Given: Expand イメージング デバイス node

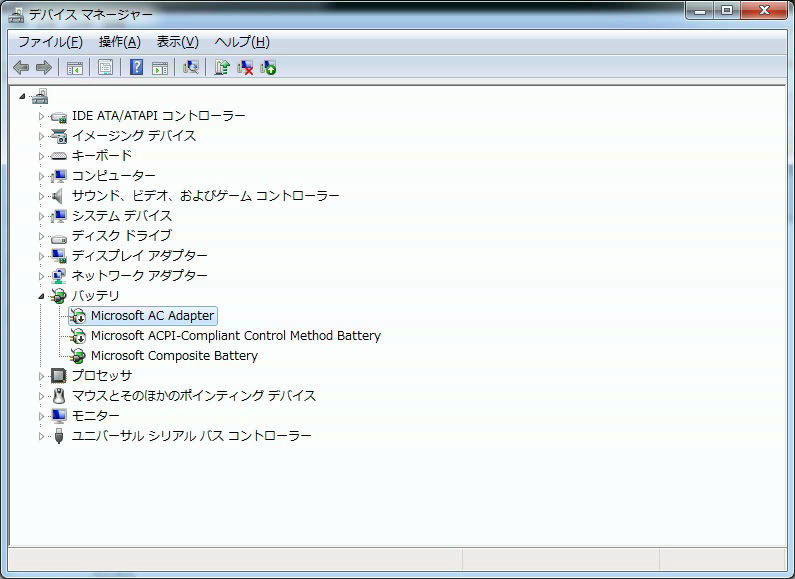Looking at the screenshot, I should tap(41, 136).
